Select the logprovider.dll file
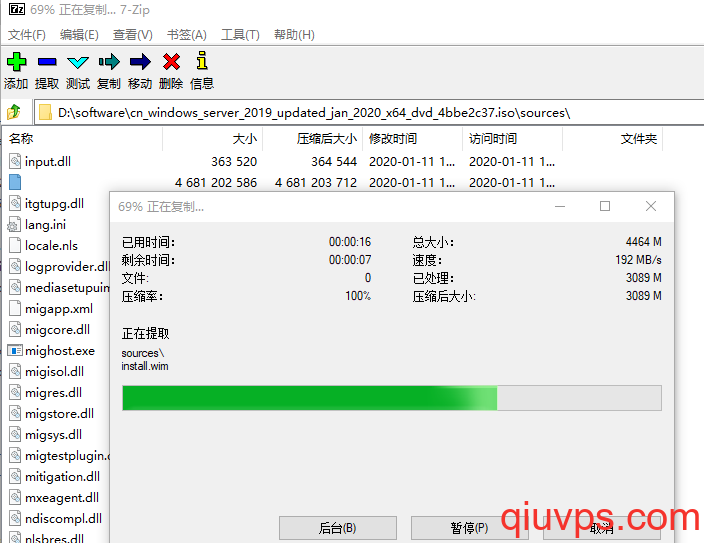Screen dimensions: 704x543 (67, 267)
